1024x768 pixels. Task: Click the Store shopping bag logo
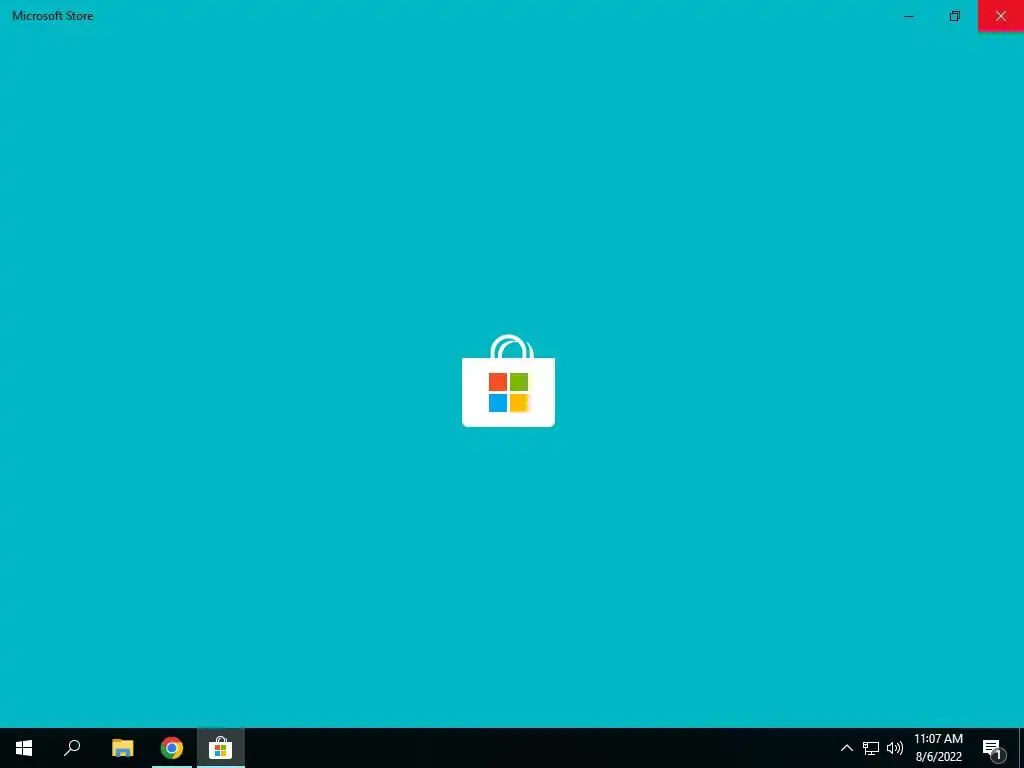508,381
